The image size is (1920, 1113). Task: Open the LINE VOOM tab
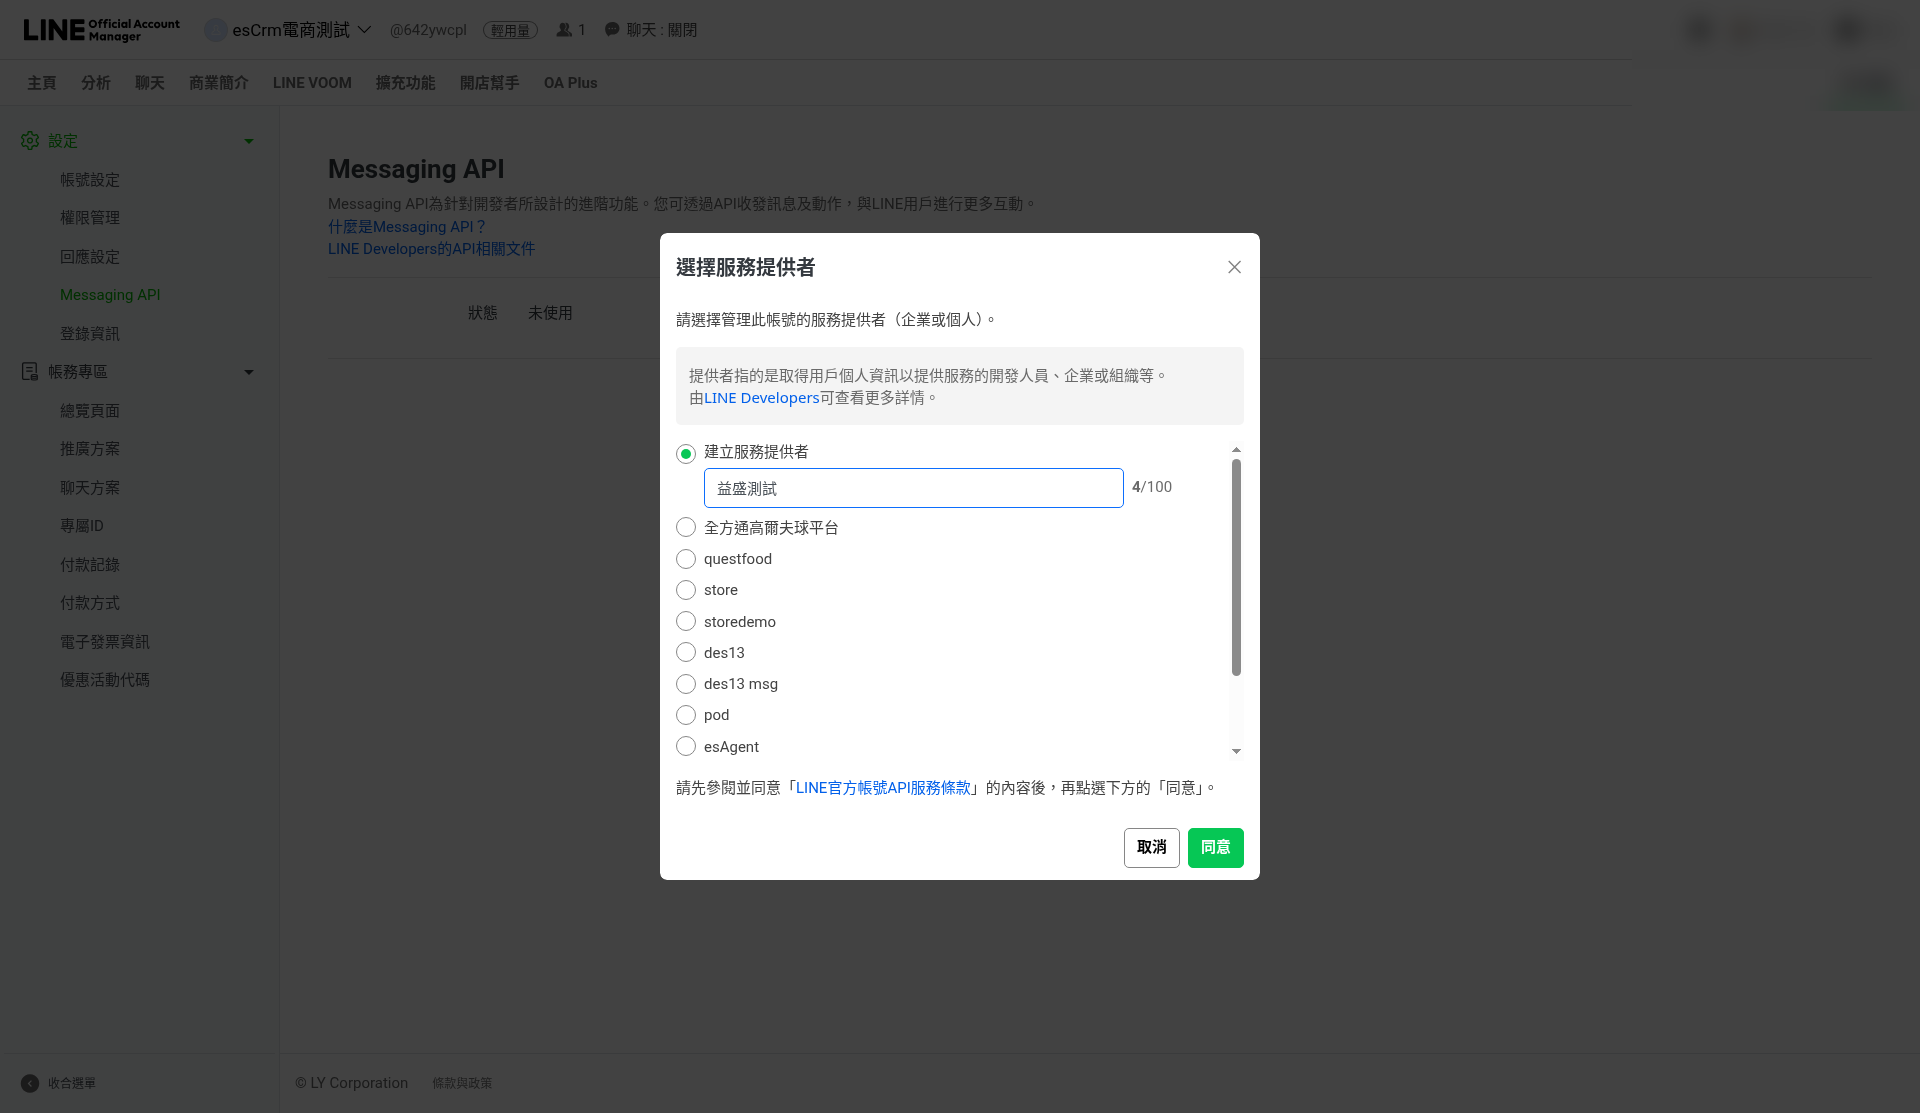point(312,83)
